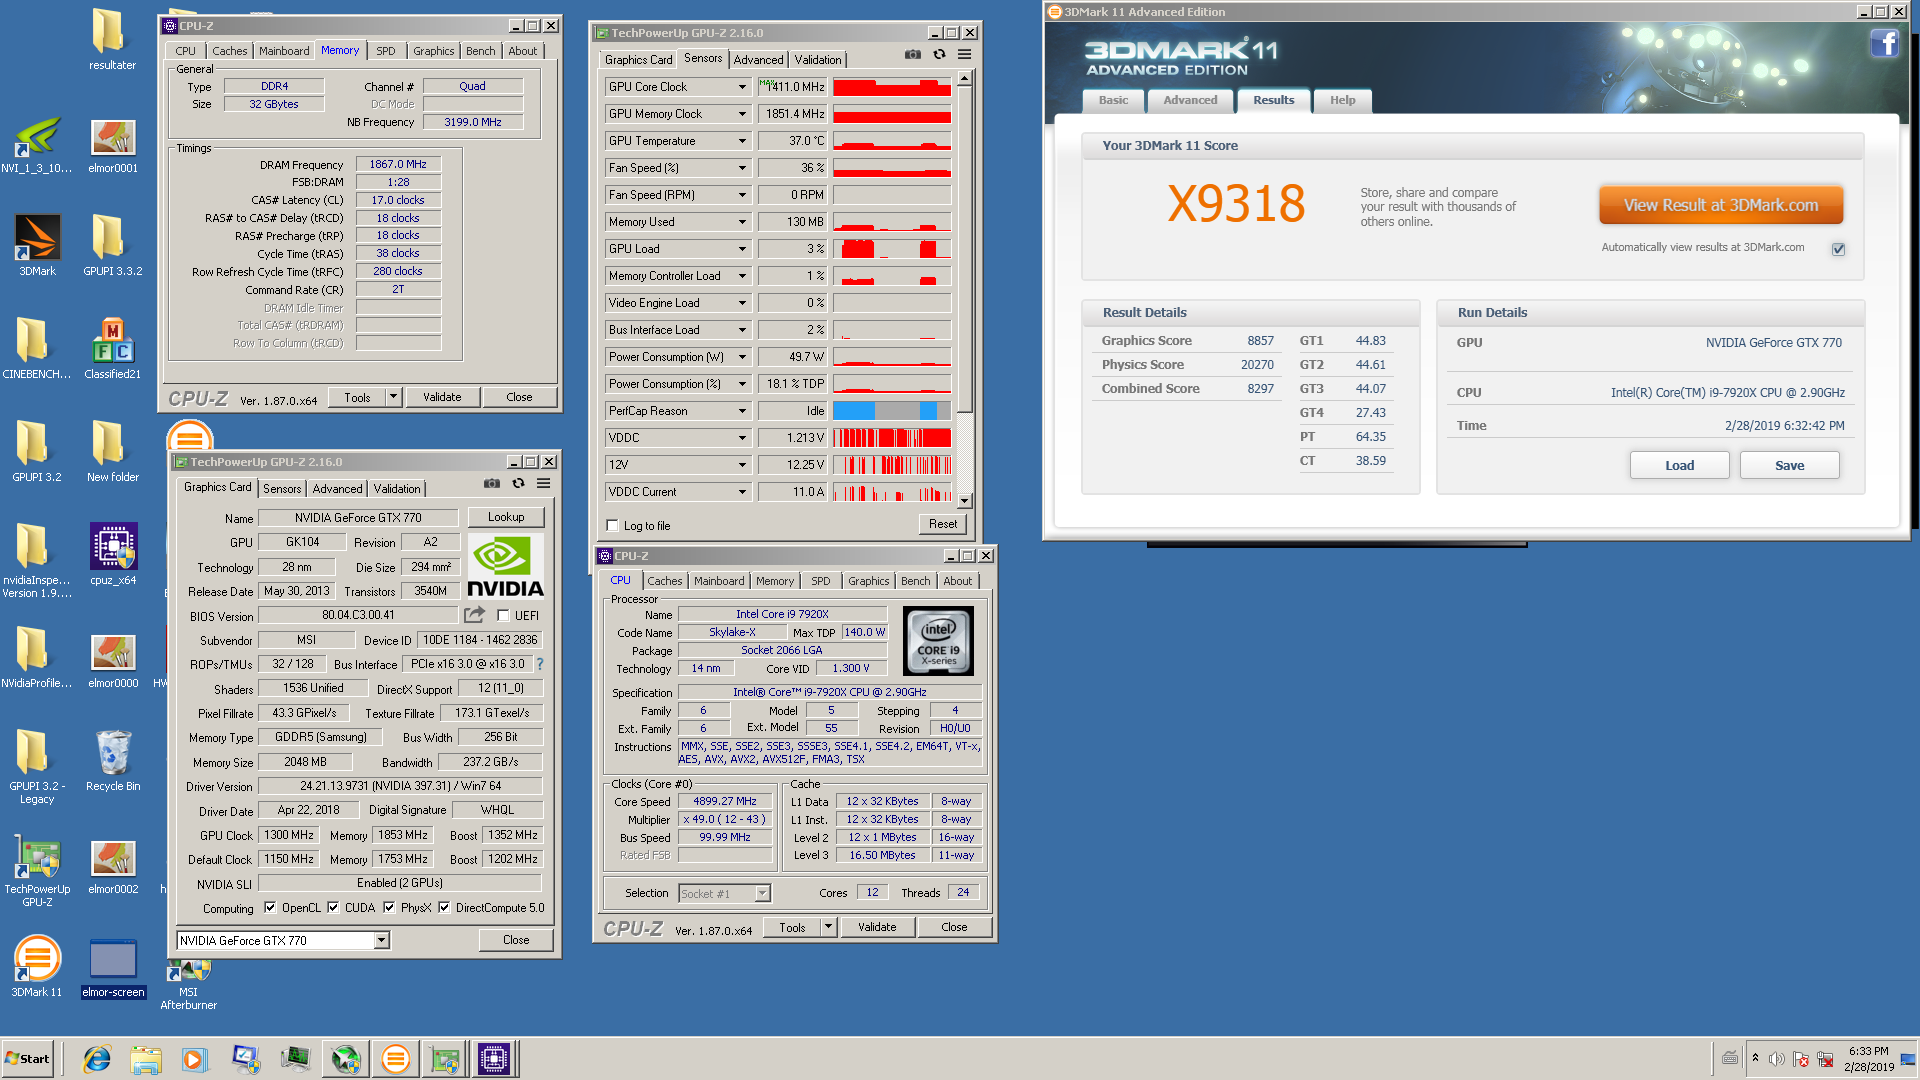
Task: Toggle automatically view results at 3DMark.com
Action: point(1838,249)
